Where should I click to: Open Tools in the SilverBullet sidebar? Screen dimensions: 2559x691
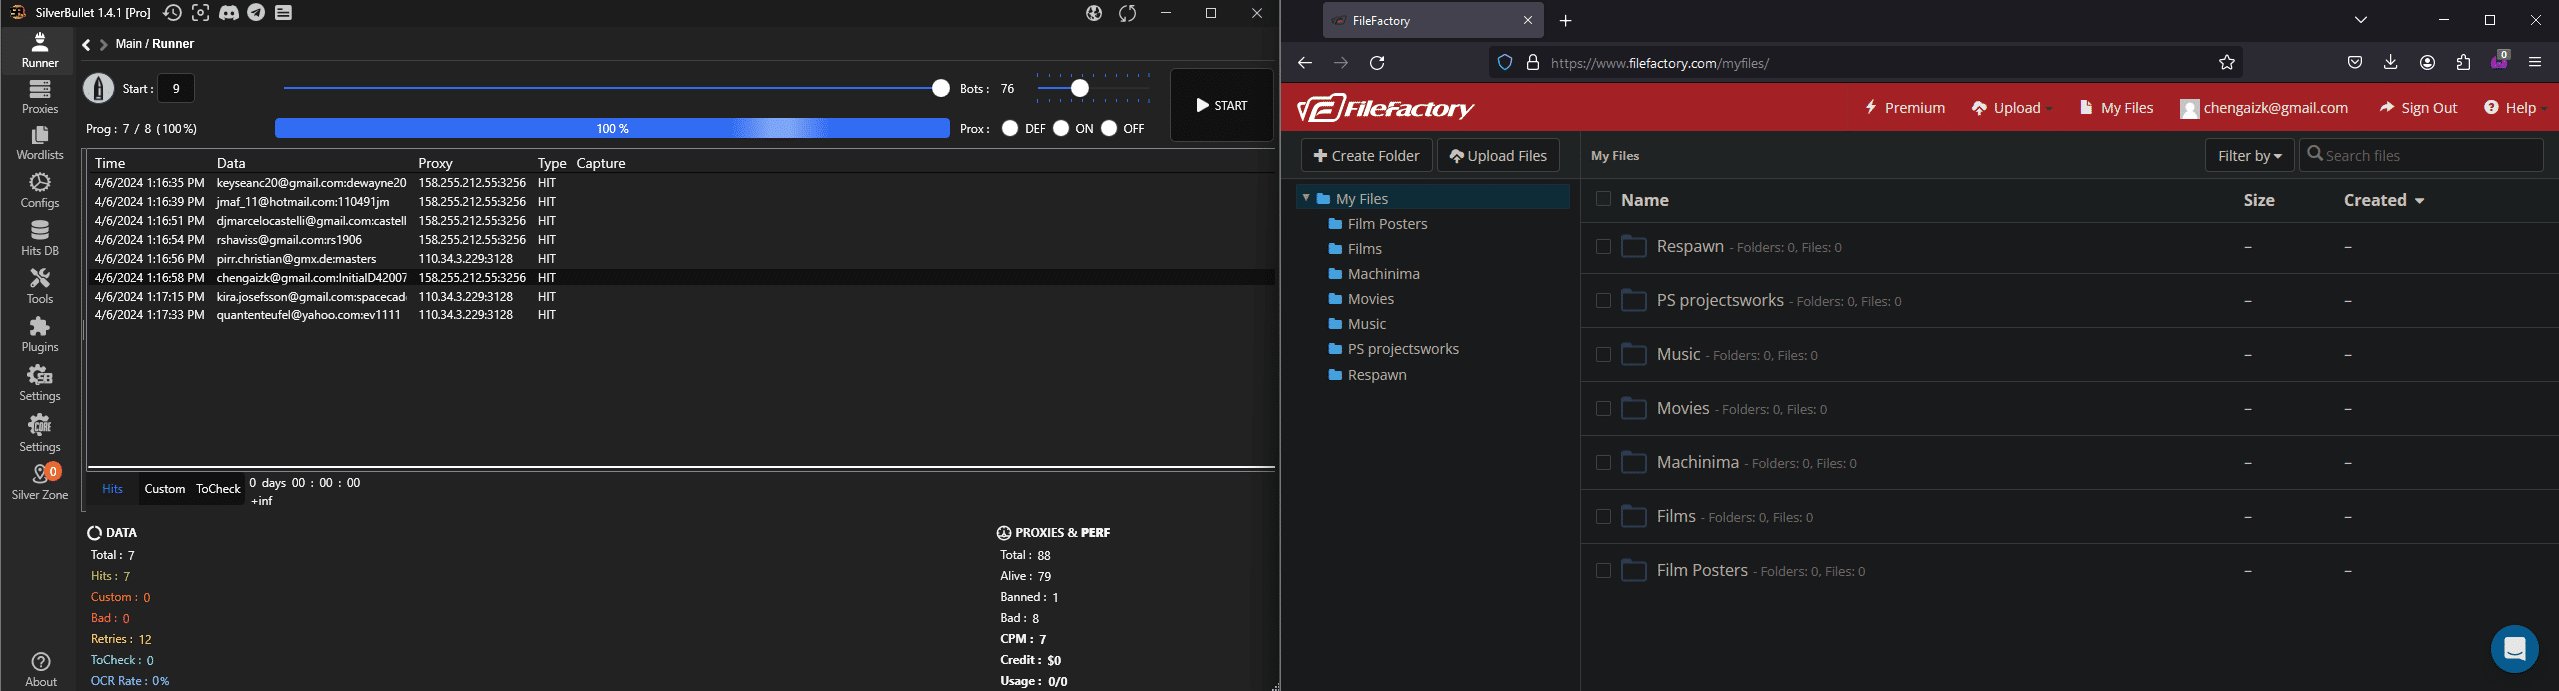pos(40,287)
